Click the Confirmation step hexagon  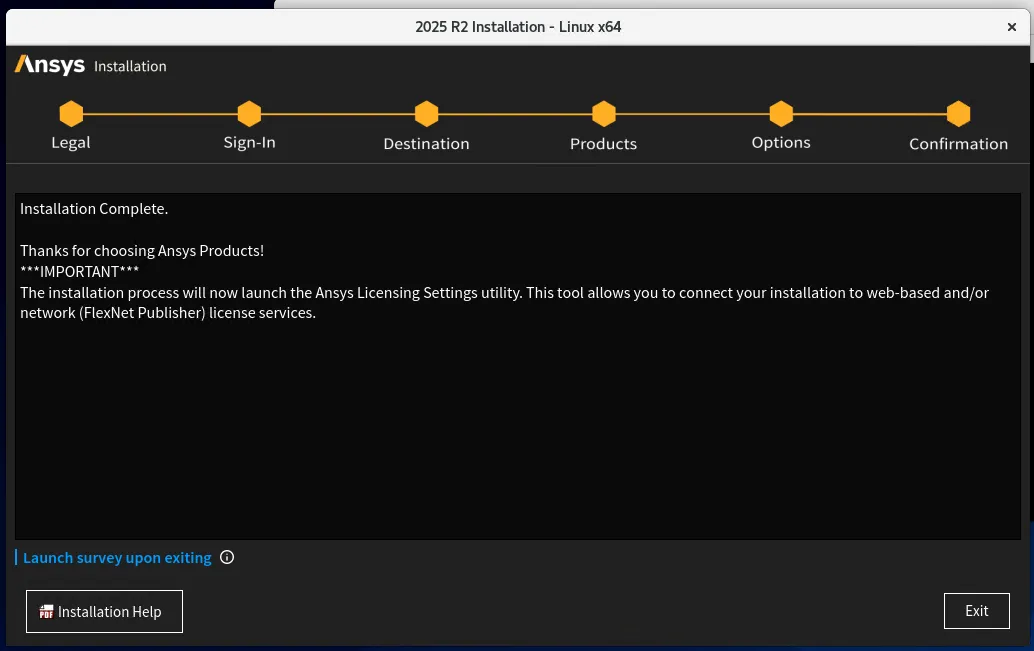(958, 113)
